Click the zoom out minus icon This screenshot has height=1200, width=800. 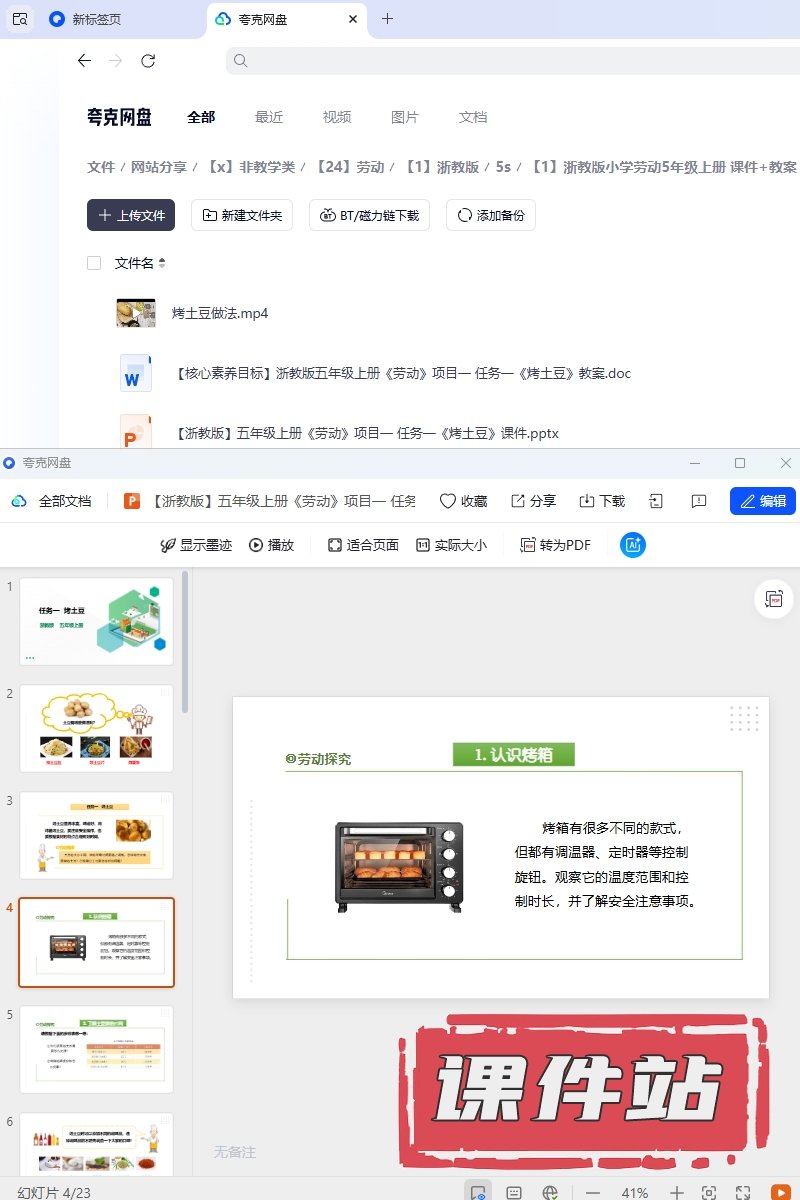pos(593,1192)
